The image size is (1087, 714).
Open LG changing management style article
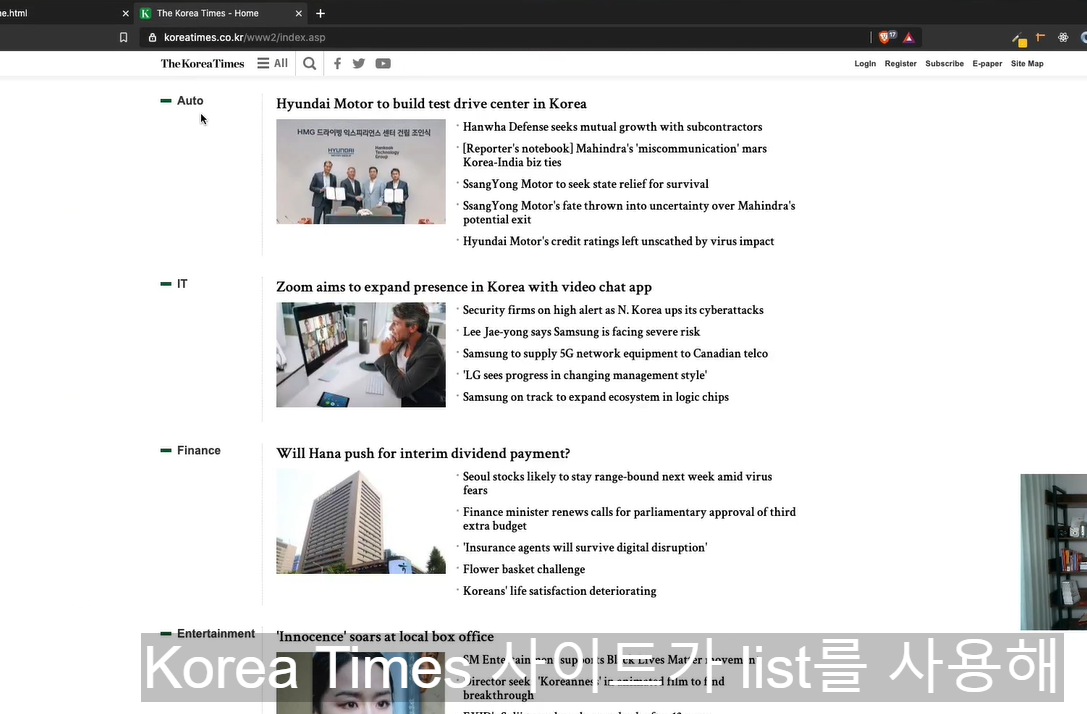tap(584, 375)
